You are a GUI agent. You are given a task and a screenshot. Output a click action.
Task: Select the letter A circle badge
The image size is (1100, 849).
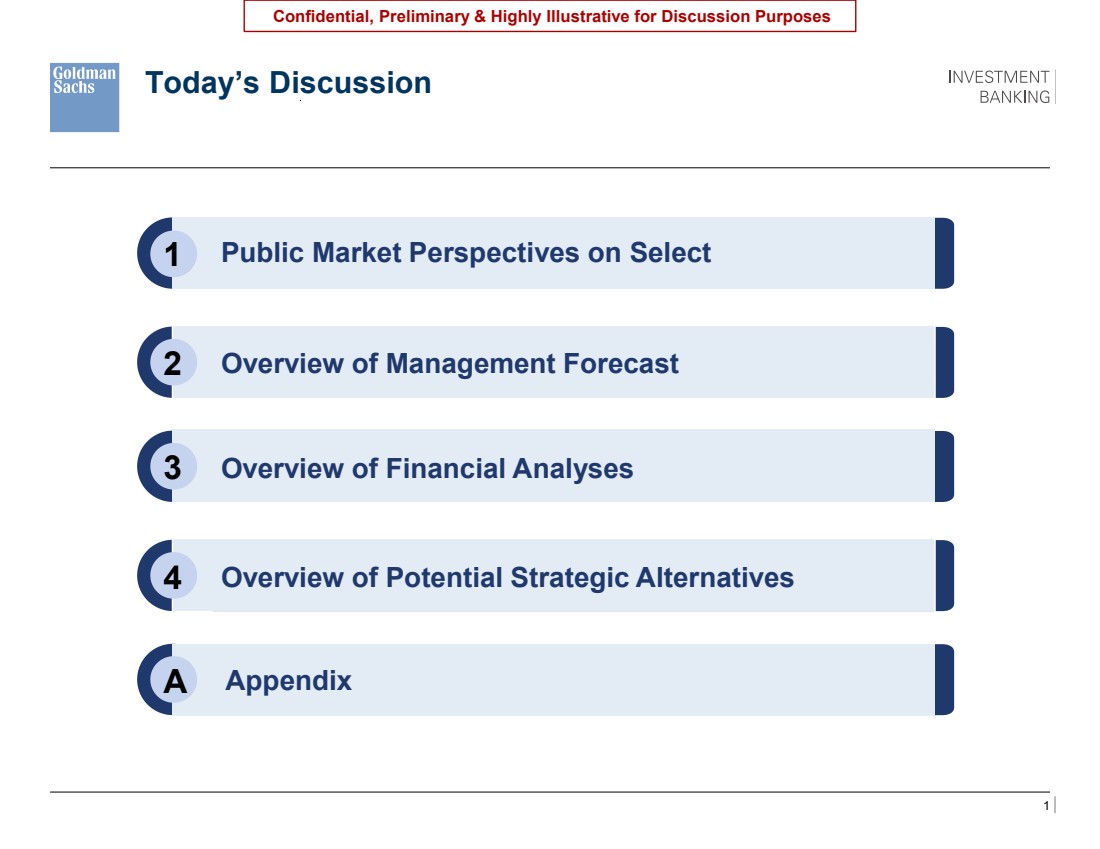click(x=172, y=680)
